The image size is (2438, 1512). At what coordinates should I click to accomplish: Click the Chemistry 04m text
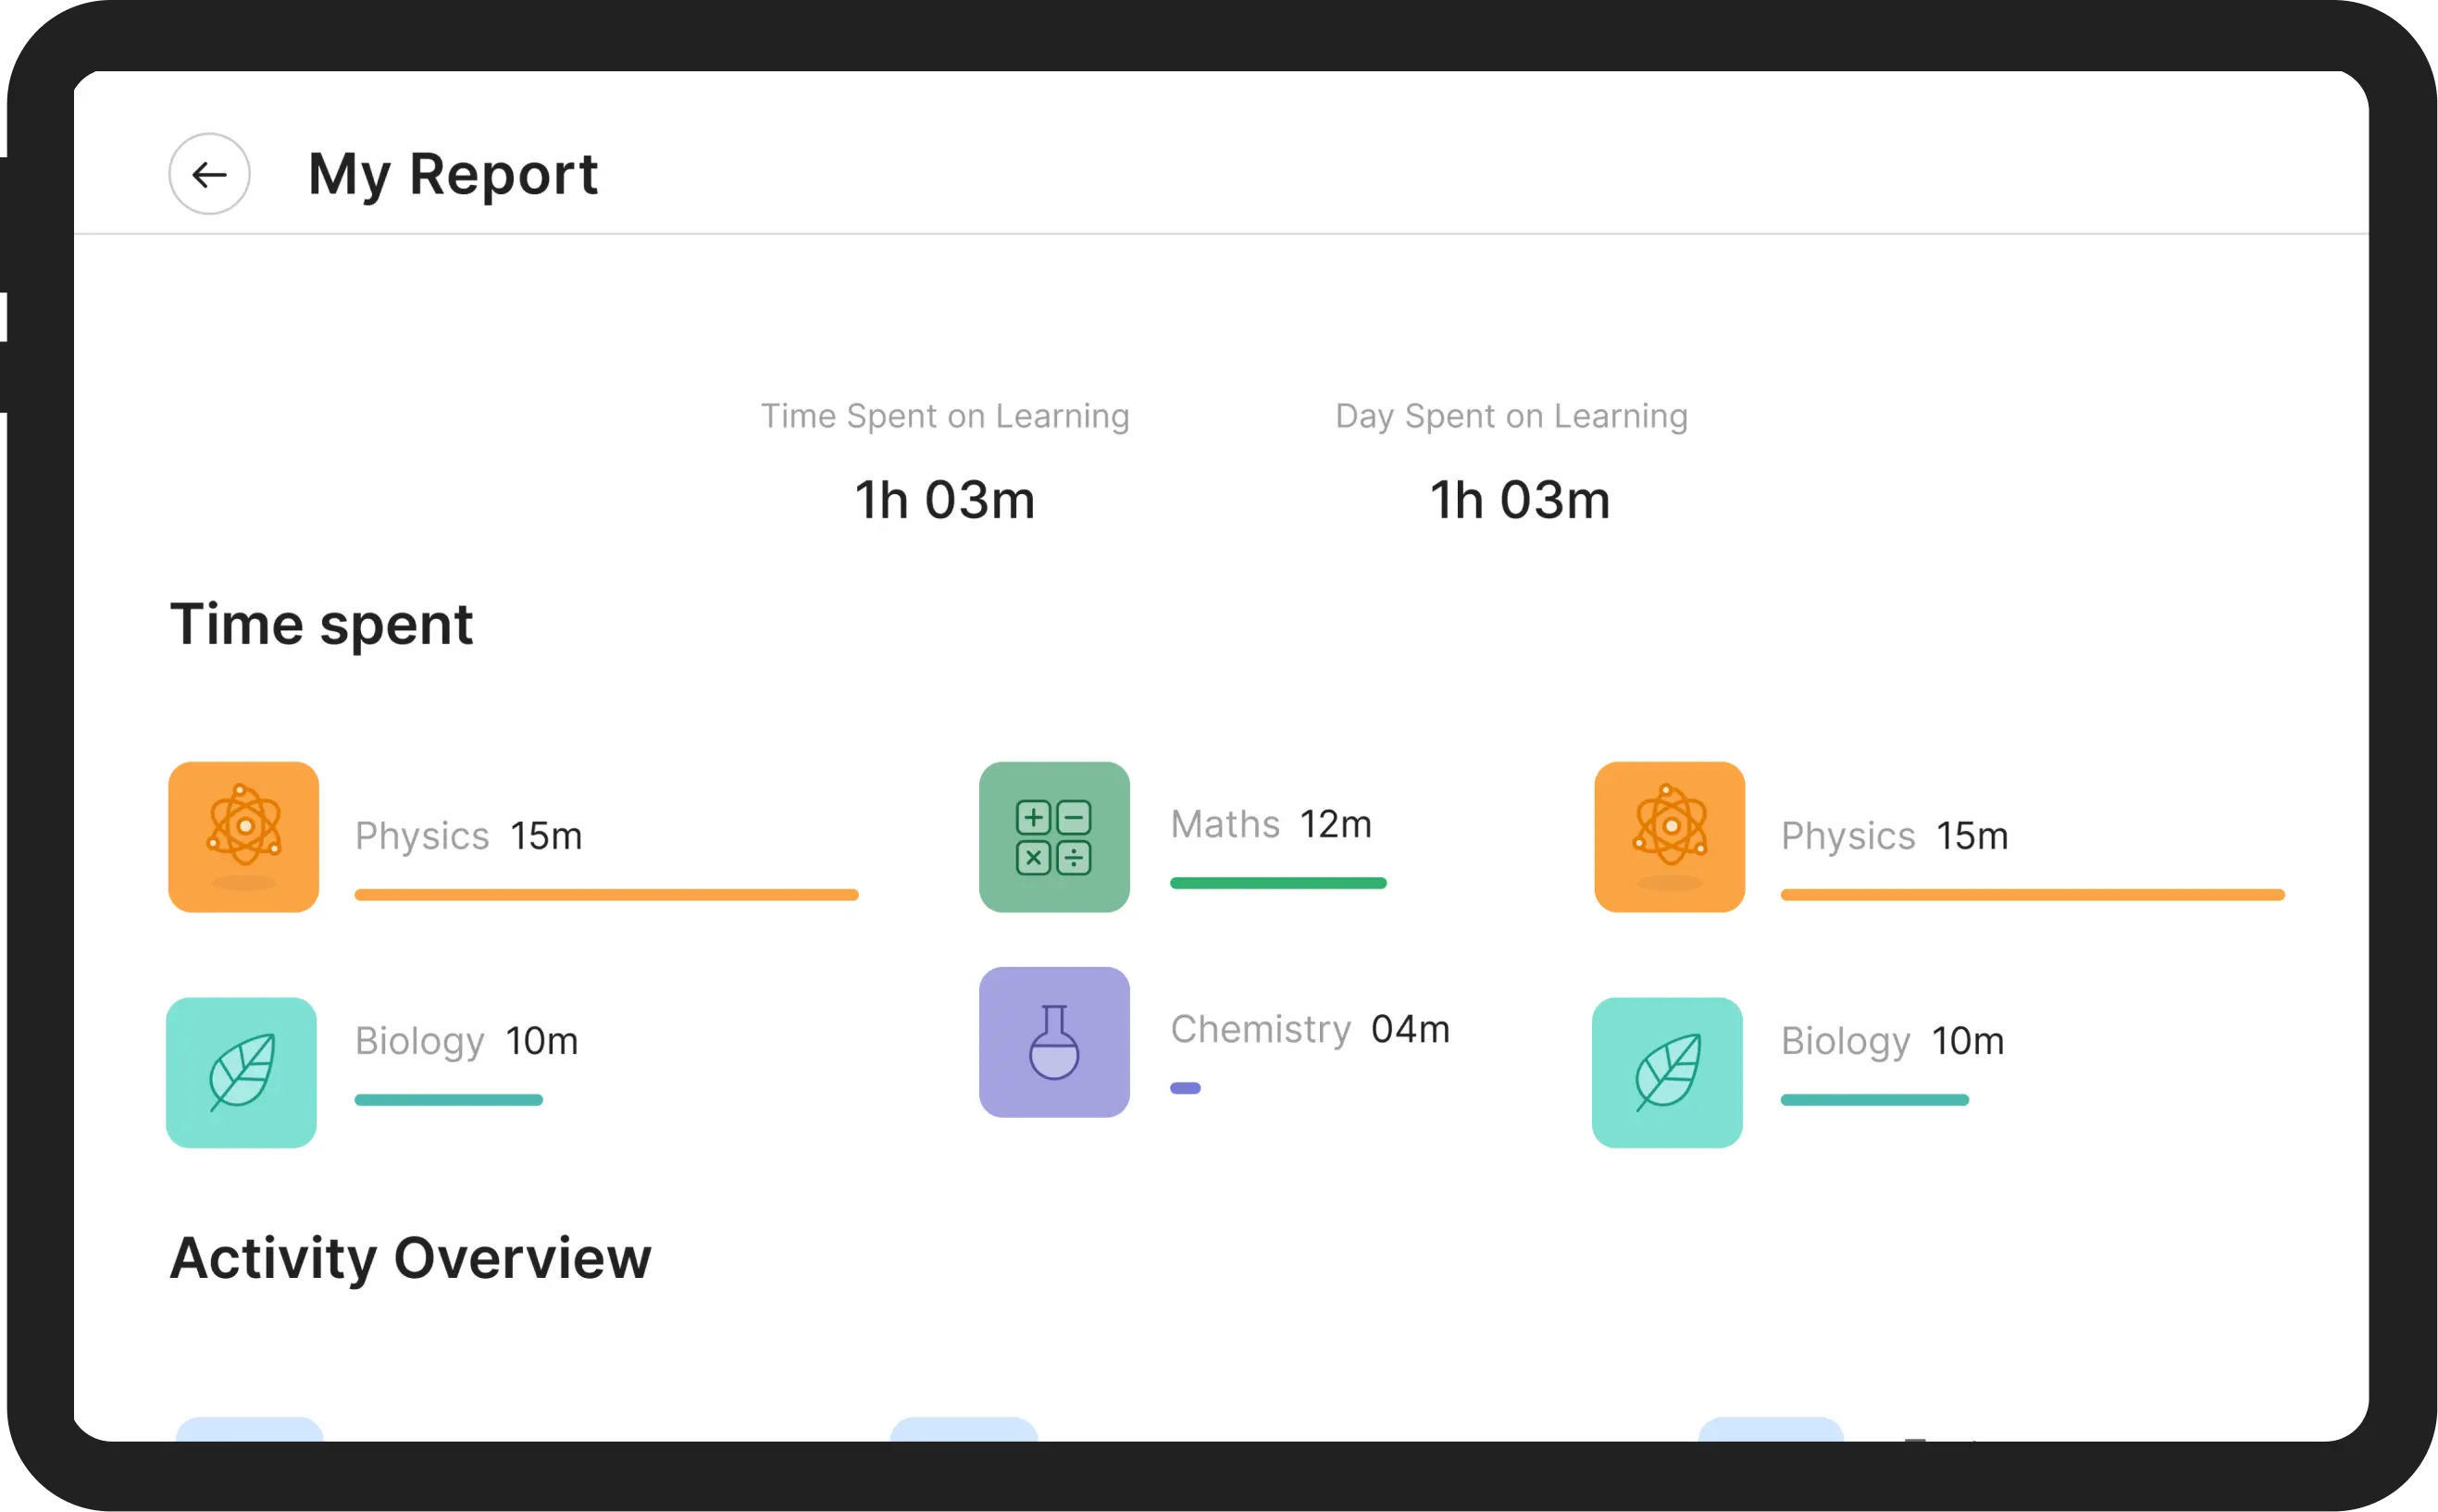pyautogui.click(x=1310, y=1029)
